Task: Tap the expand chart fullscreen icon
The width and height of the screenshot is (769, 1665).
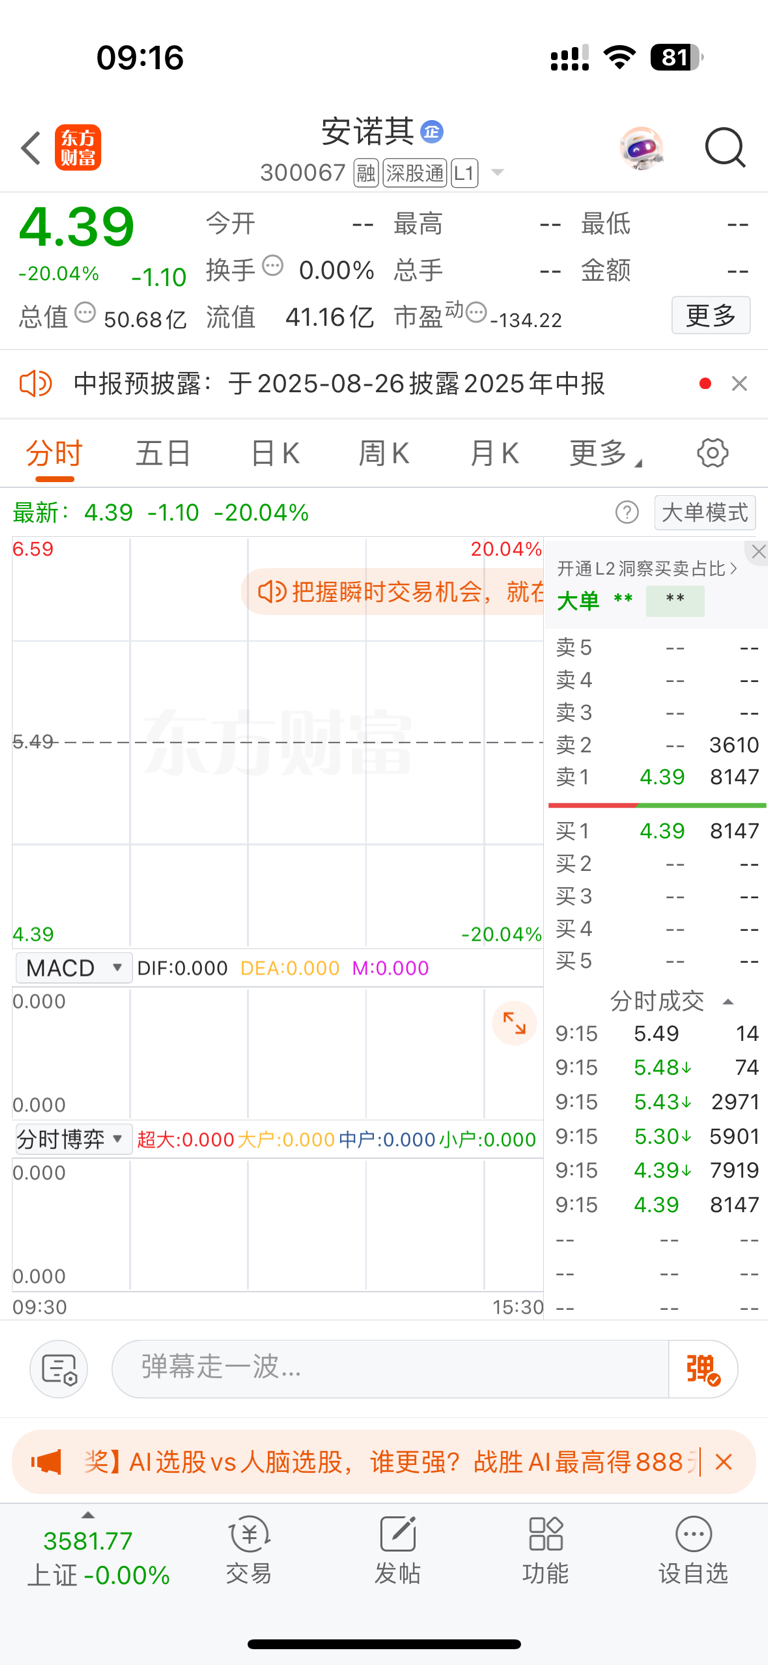Action: (x=515, y=1023)
